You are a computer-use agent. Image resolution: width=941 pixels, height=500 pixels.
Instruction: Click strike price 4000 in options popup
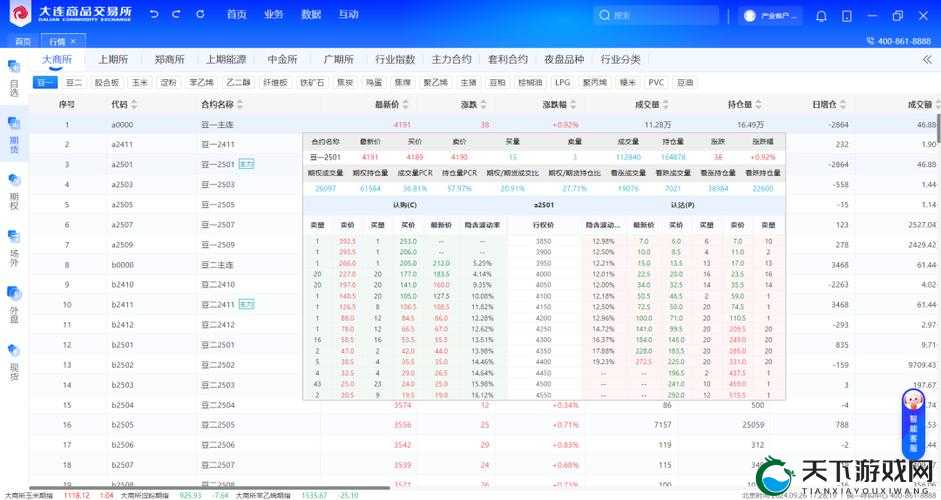click(543, 274)
